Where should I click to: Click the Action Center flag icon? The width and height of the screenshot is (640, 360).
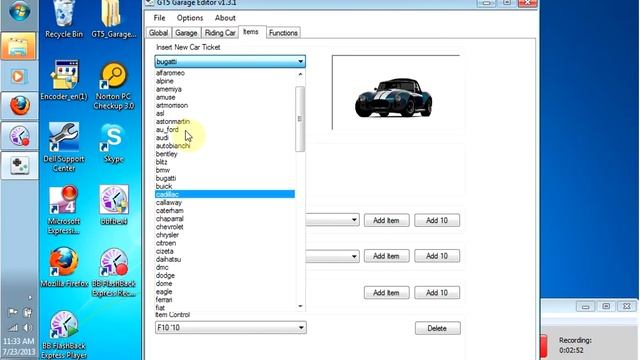point(13,313)
